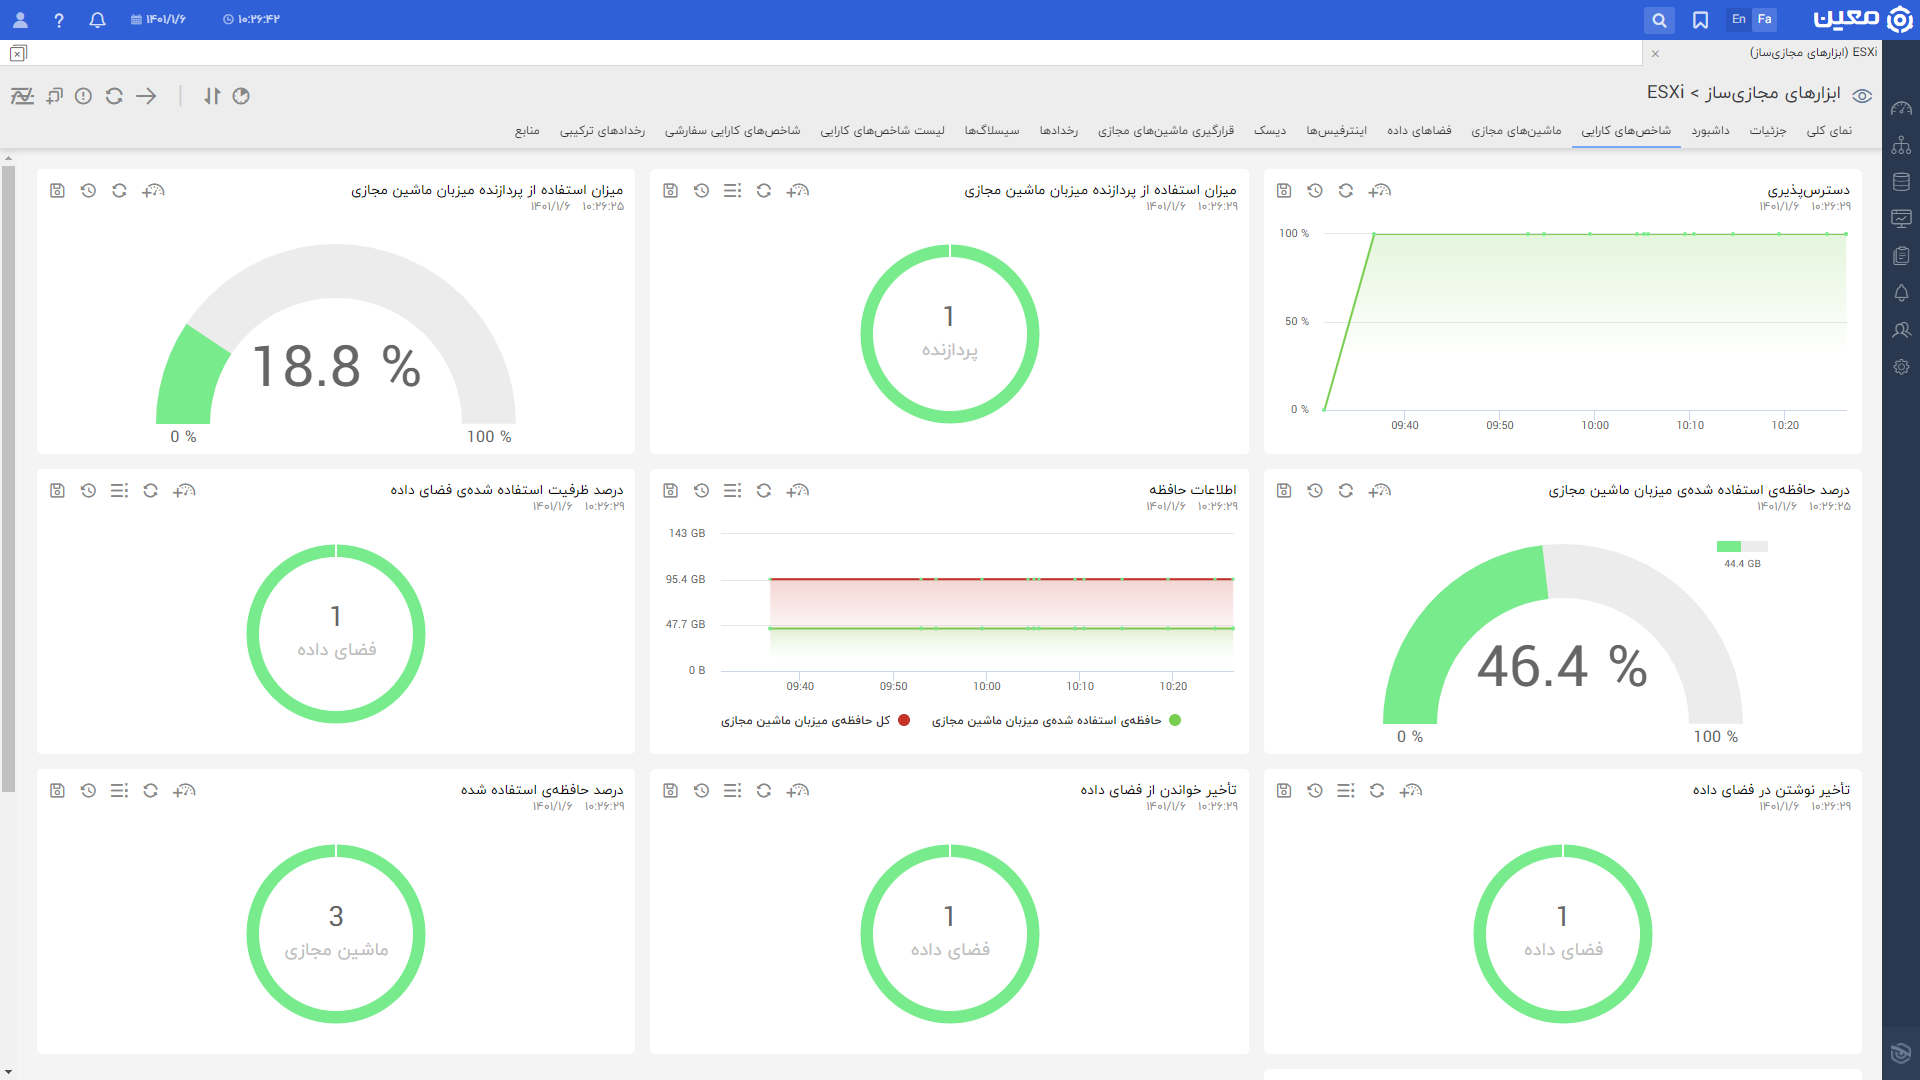The height and width of the screenshot is (1080, 1920).
Task: Open the help question mark icon
Action: 59,20
